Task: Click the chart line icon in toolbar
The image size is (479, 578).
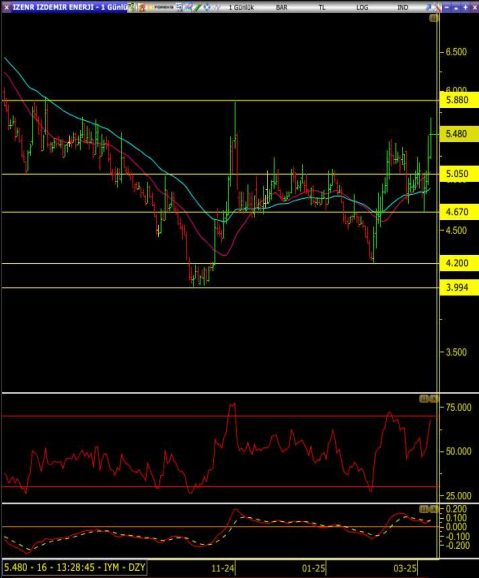Action: point(188,7)
